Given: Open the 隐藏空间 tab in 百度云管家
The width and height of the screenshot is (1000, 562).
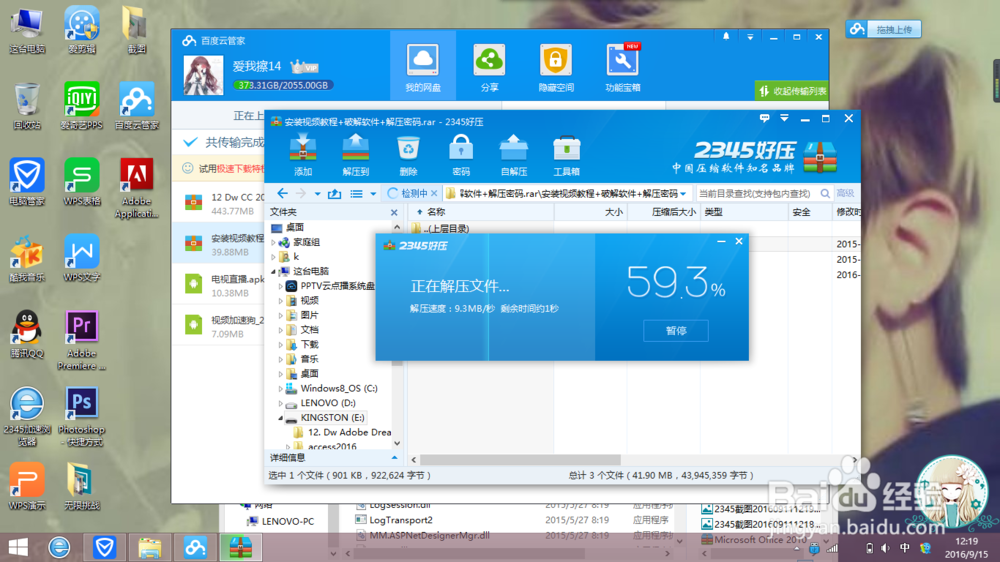Looking at the screenshot, I should coord(555,66).
